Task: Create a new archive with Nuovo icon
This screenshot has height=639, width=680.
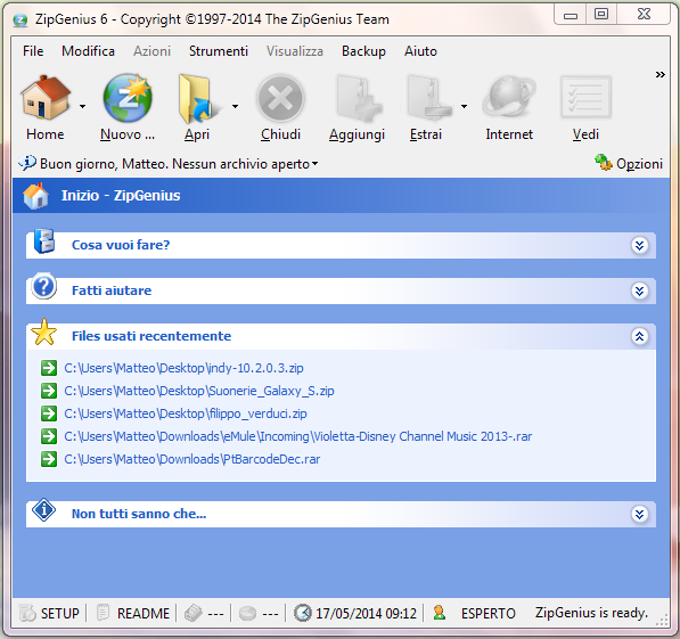Action: click(x=128, y=98)
